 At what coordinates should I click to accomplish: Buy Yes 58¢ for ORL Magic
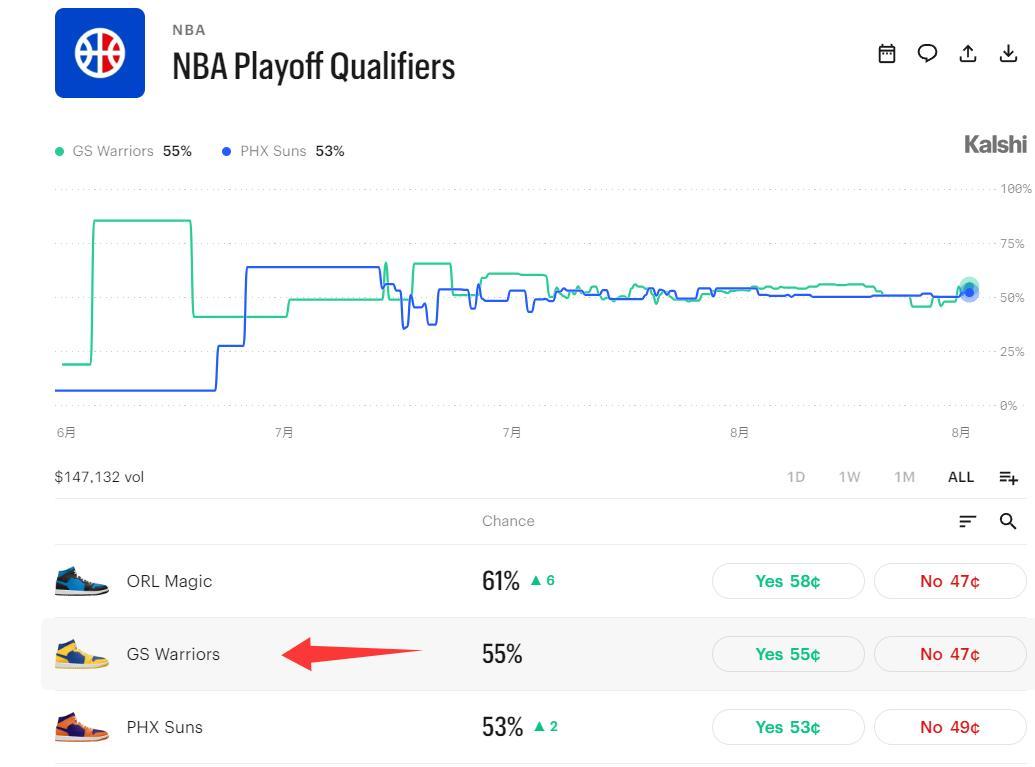[x=788, y=581]
